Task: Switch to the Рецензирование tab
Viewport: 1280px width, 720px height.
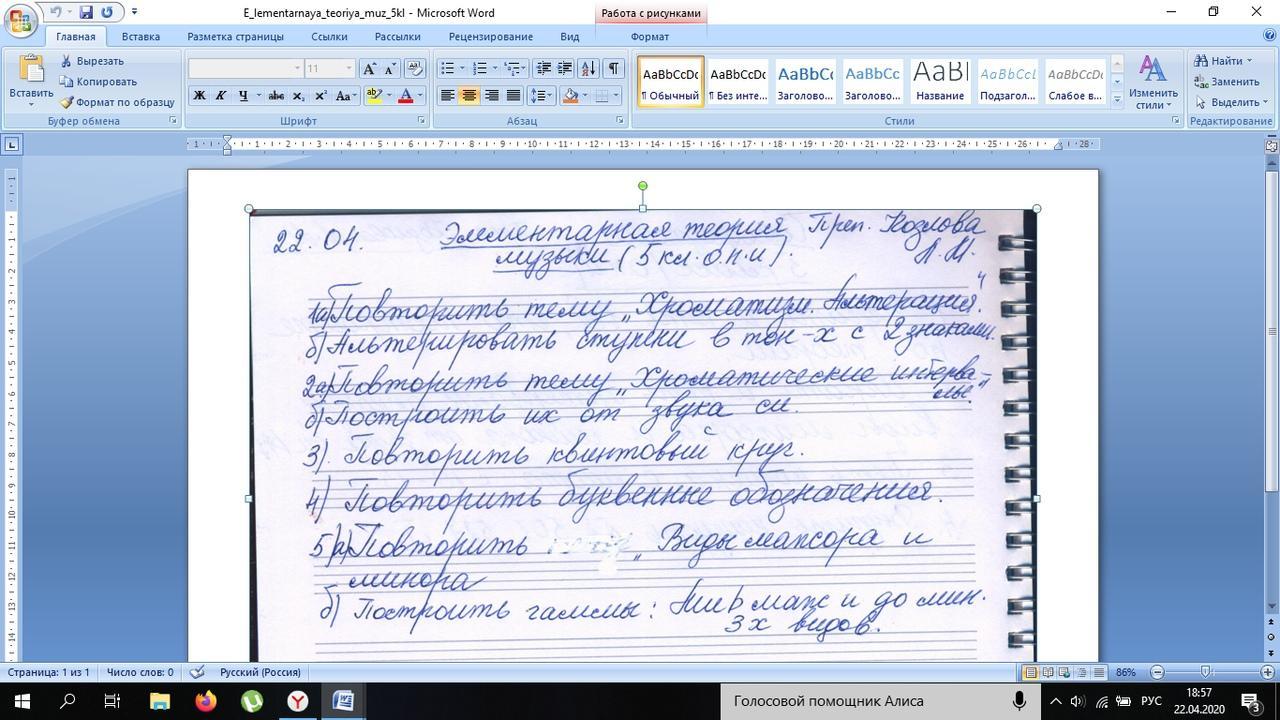Action: pos(490,36)
